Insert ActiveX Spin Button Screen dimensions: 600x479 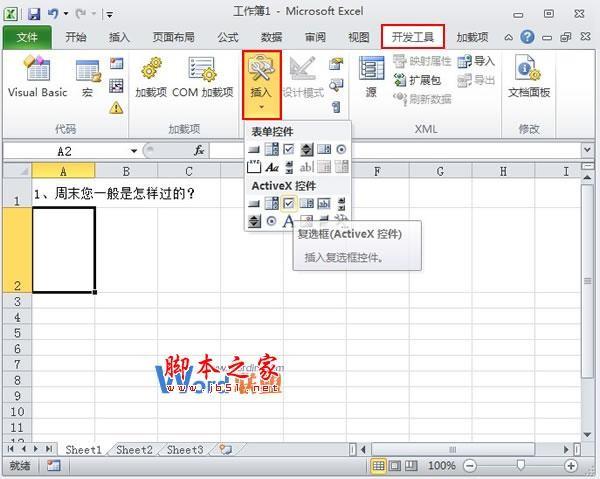[254, 221]
